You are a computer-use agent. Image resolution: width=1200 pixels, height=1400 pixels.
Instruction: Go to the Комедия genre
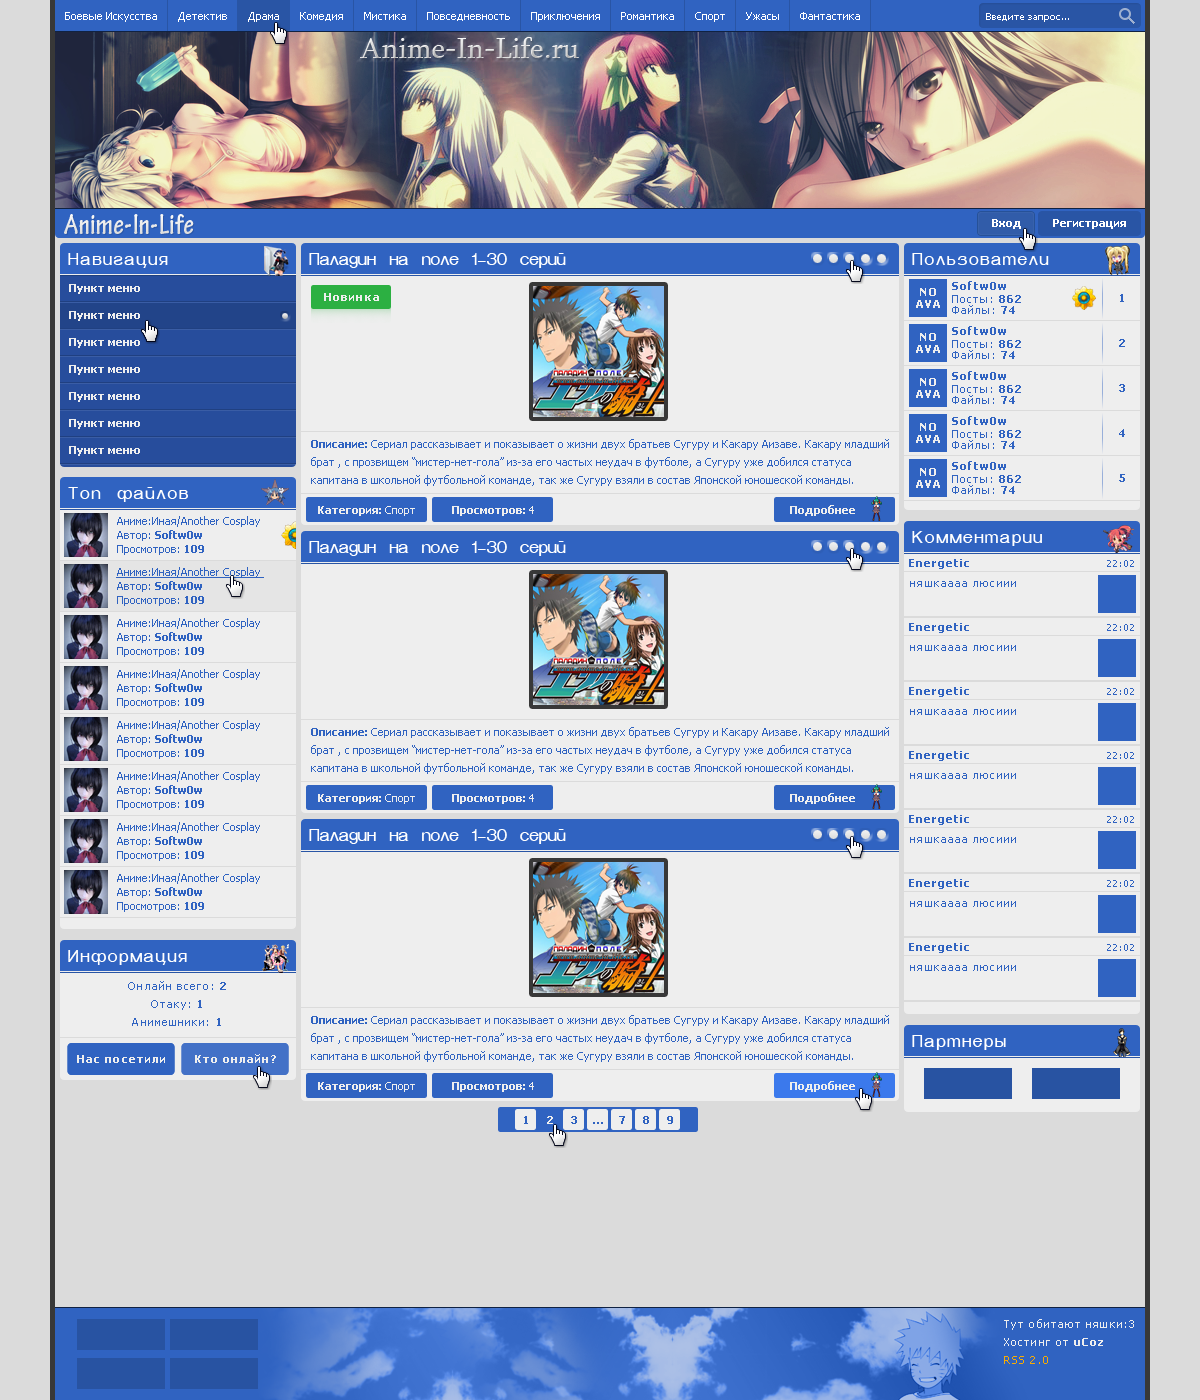click(321, 16)
